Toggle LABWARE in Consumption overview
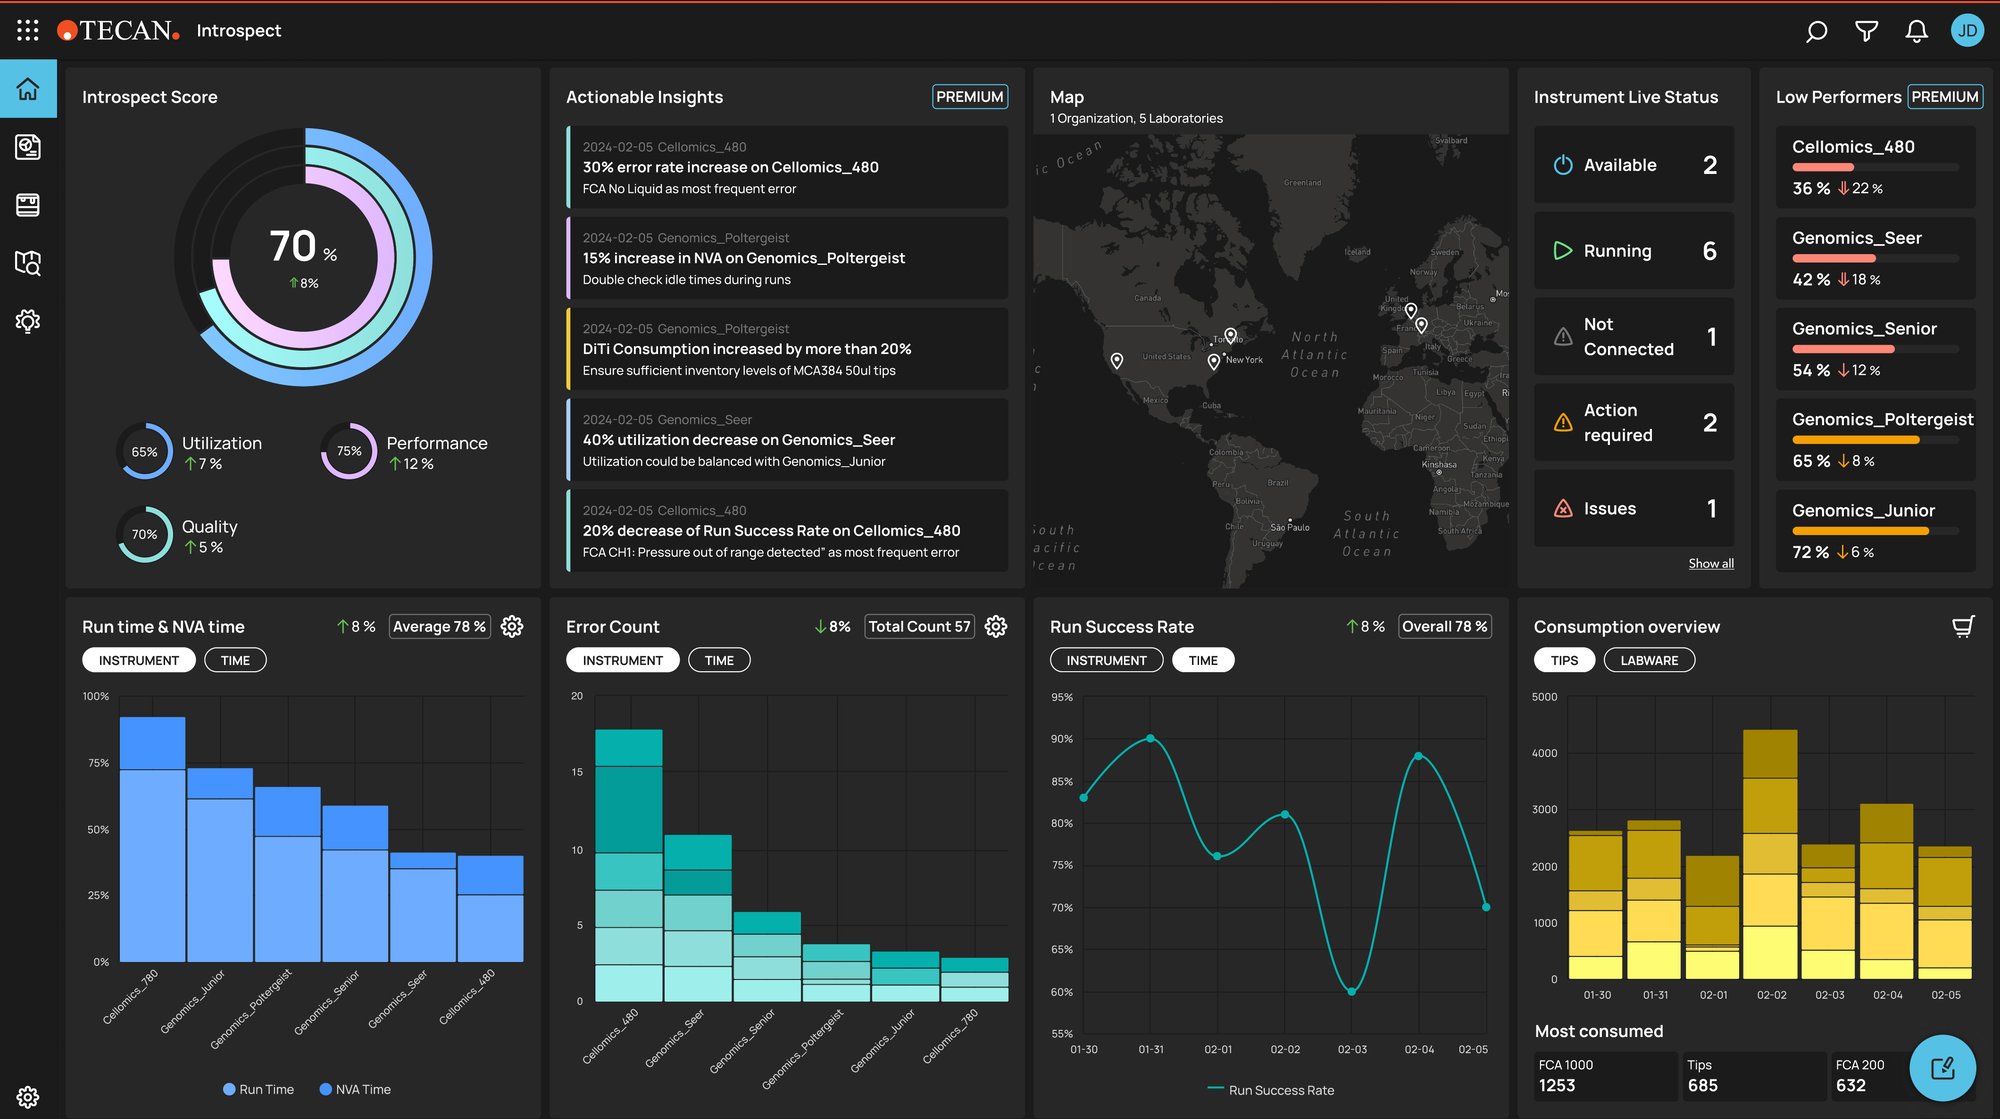Viewport: 2000px width, 1119px height. [1648, 660]
